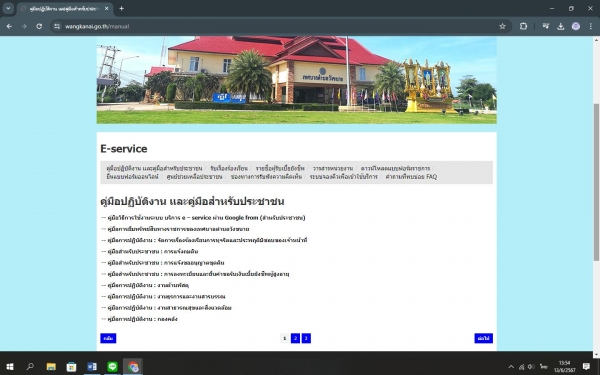Open the browser Extensions puzzle icon

523,26
